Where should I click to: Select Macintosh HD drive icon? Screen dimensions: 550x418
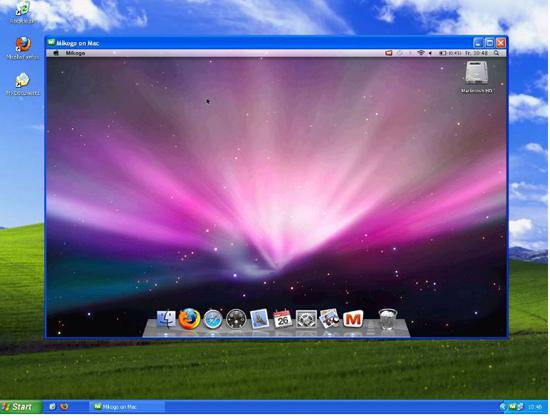click(477, 77)
